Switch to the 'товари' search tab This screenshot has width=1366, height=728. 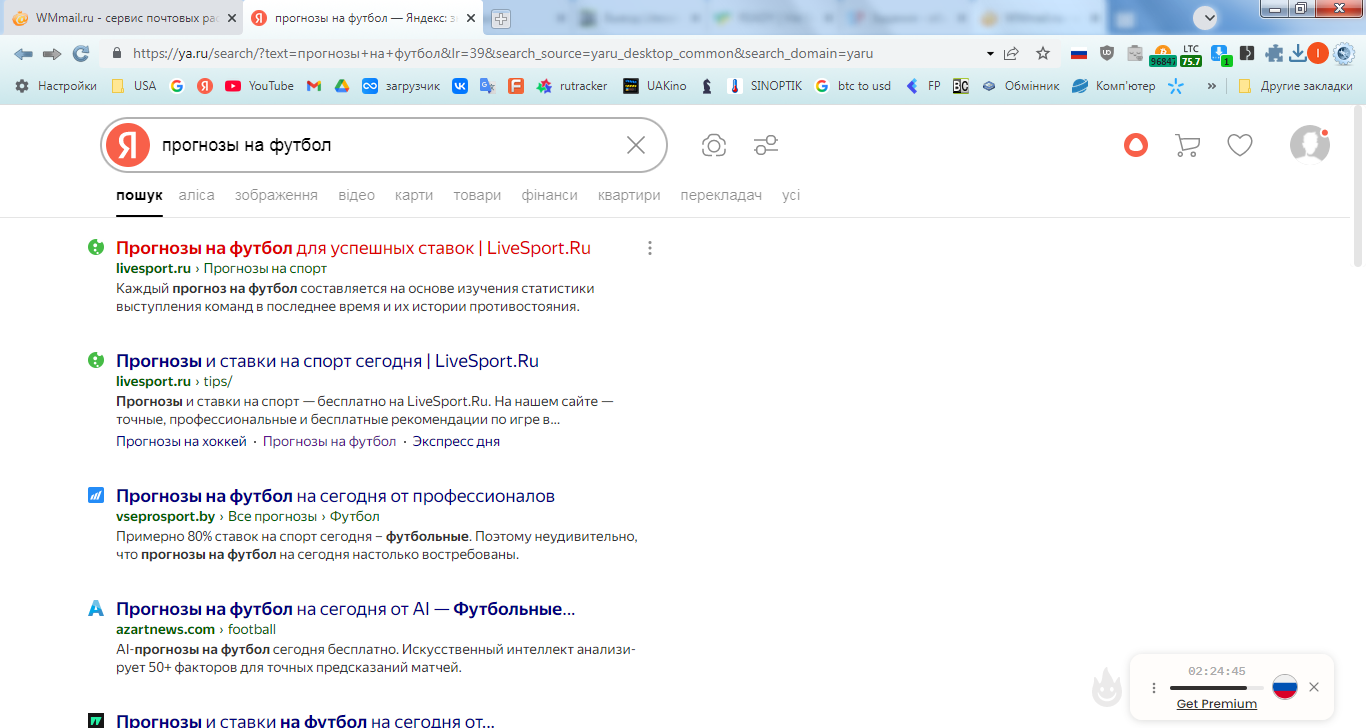click(477, 195)
